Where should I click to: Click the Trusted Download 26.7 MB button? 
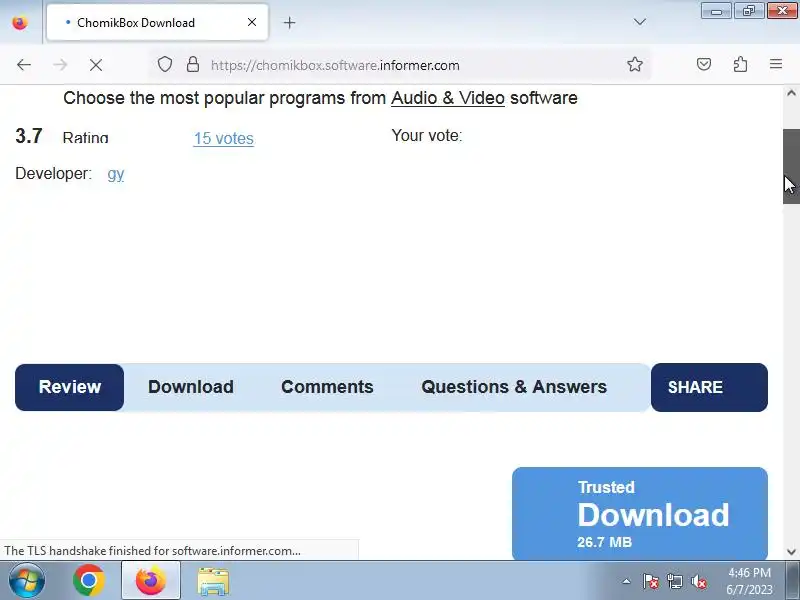[x=640, y=513]
